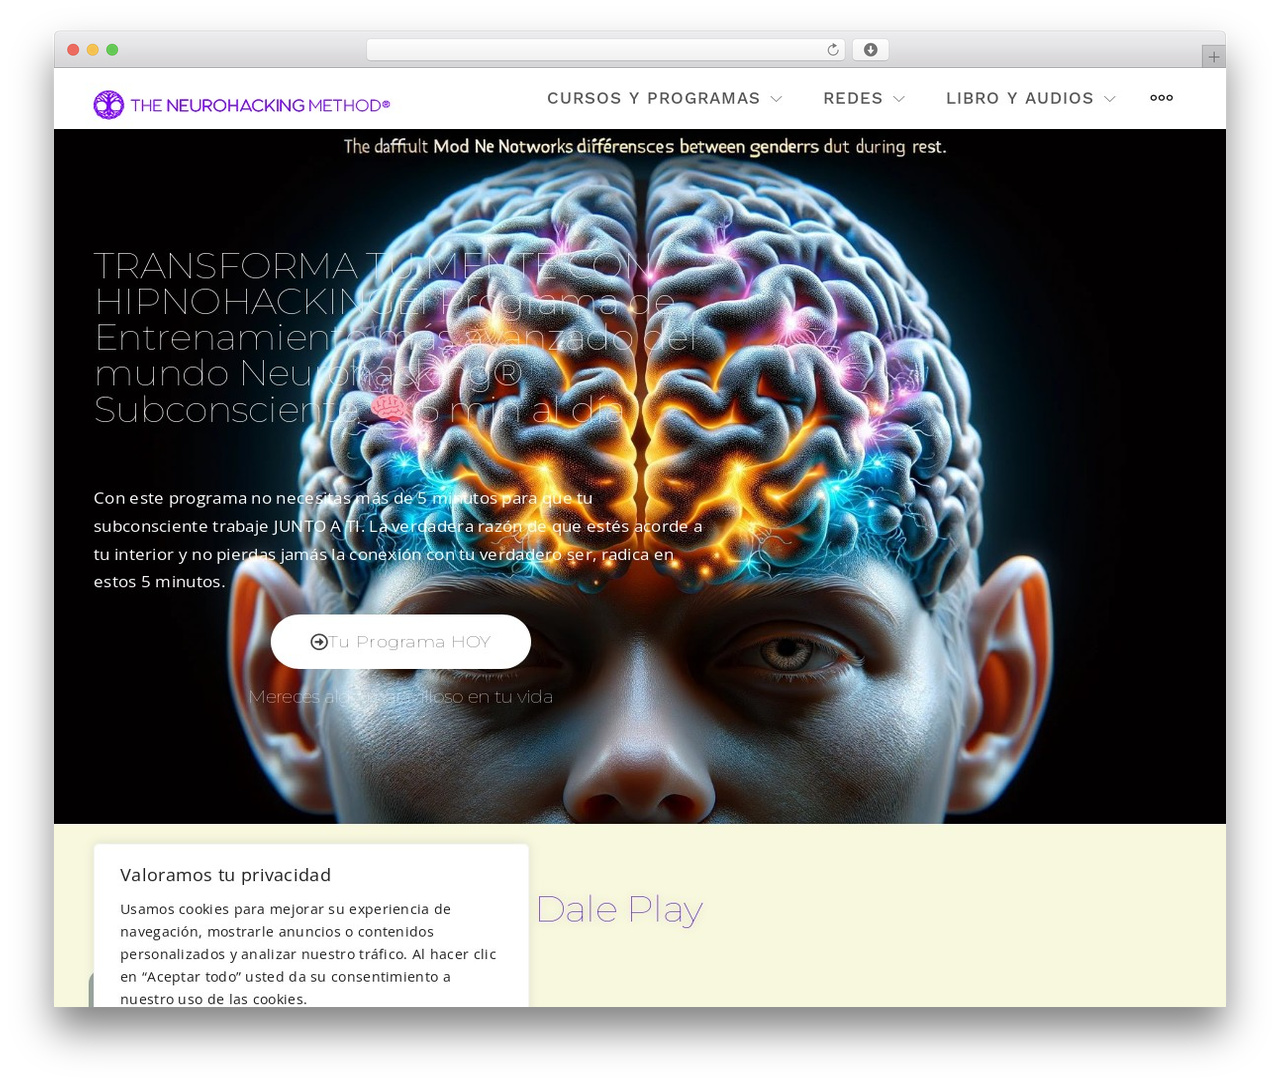The width and height of the screenshot is (1280, 1084).
Task: Click the brain image caption about Mod Ne Notworks
Action: click(x=645, y=147)
